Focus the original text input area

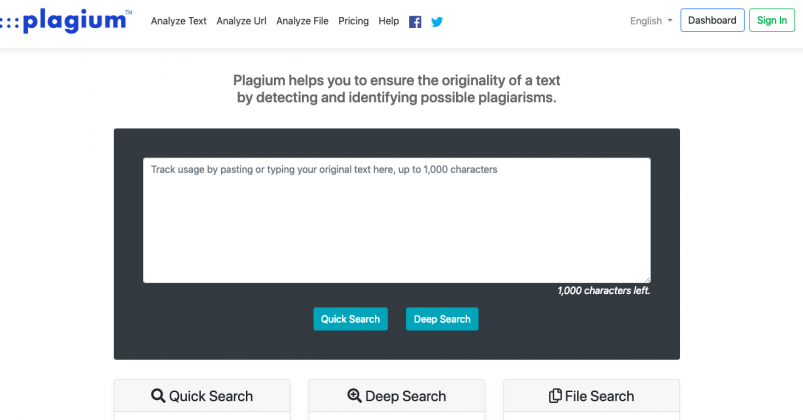click(397, 220)
